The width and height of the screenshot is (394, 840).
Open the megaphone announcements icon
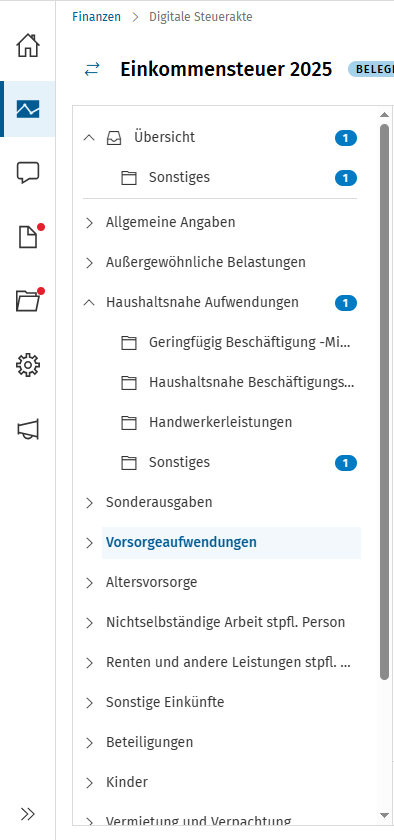click(28, 429)
